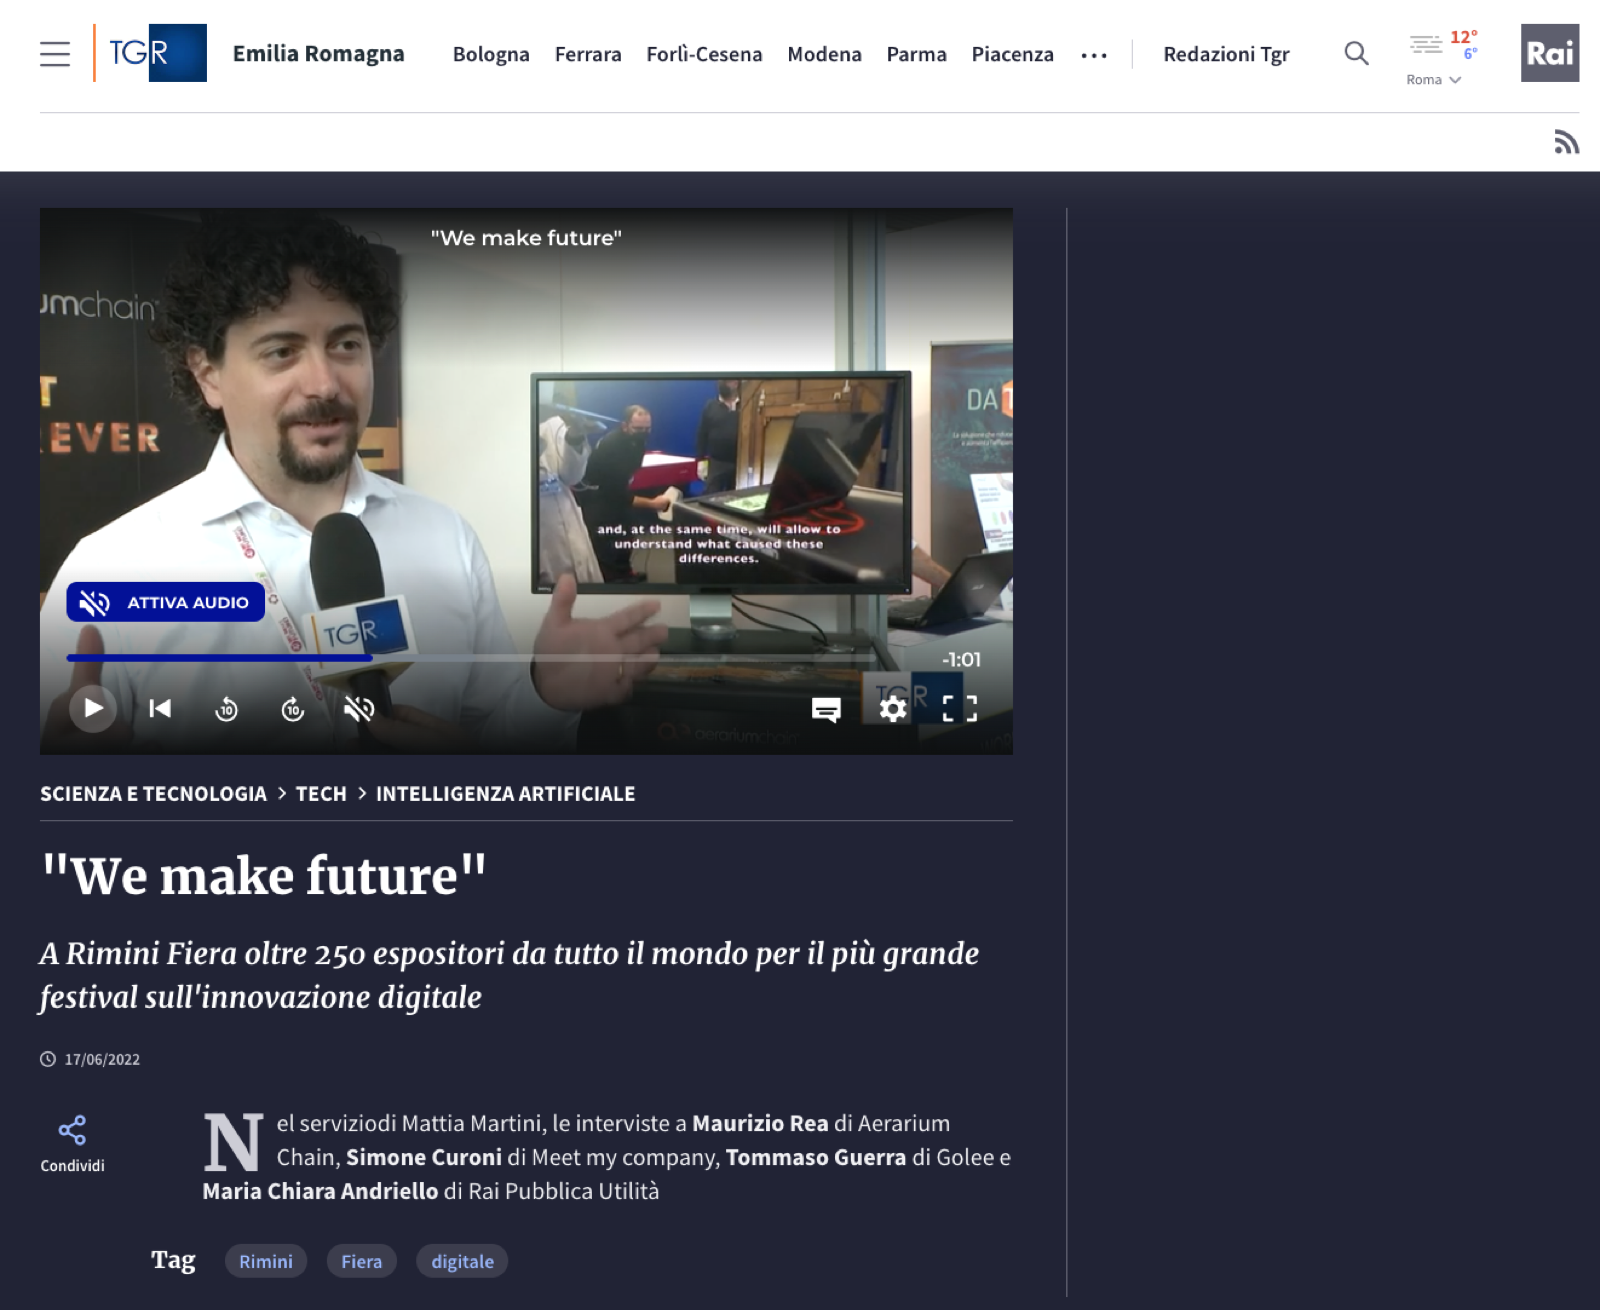Screen dimensions: 1600x1310
Task: Open the Ferrara menu item
Action: click(588, 54)
